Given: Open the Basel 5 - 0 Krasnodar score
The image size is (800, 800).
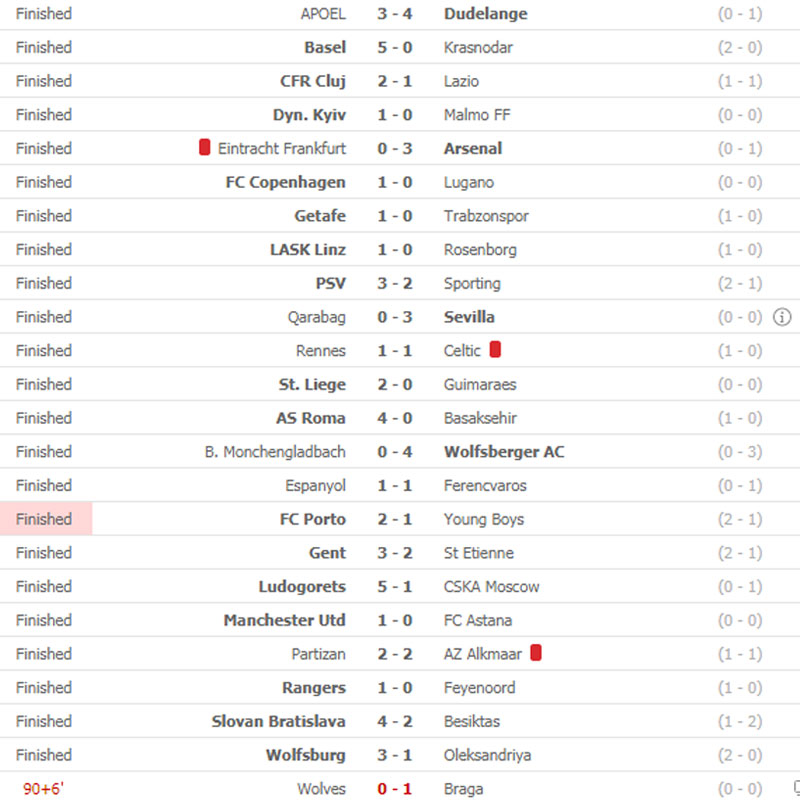Looking at the screenshot, I should (x=394, y=47).
